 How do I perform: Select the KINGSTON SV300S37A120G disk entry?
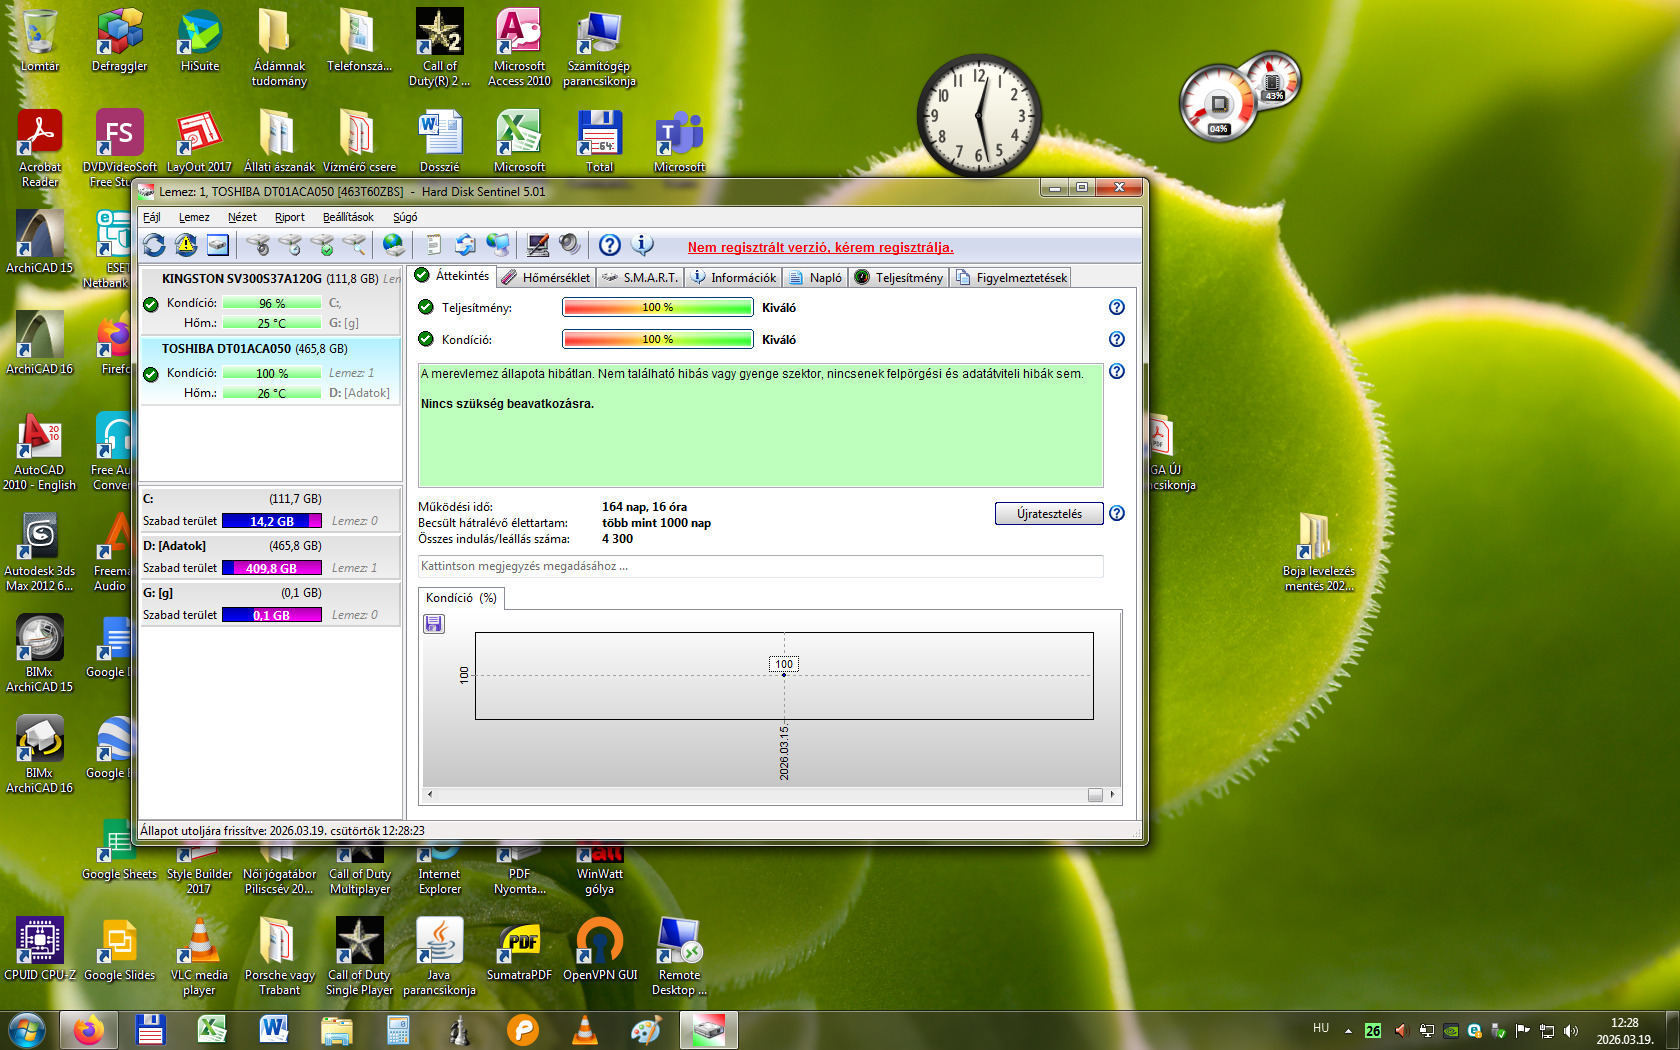[x=270, y=300]
